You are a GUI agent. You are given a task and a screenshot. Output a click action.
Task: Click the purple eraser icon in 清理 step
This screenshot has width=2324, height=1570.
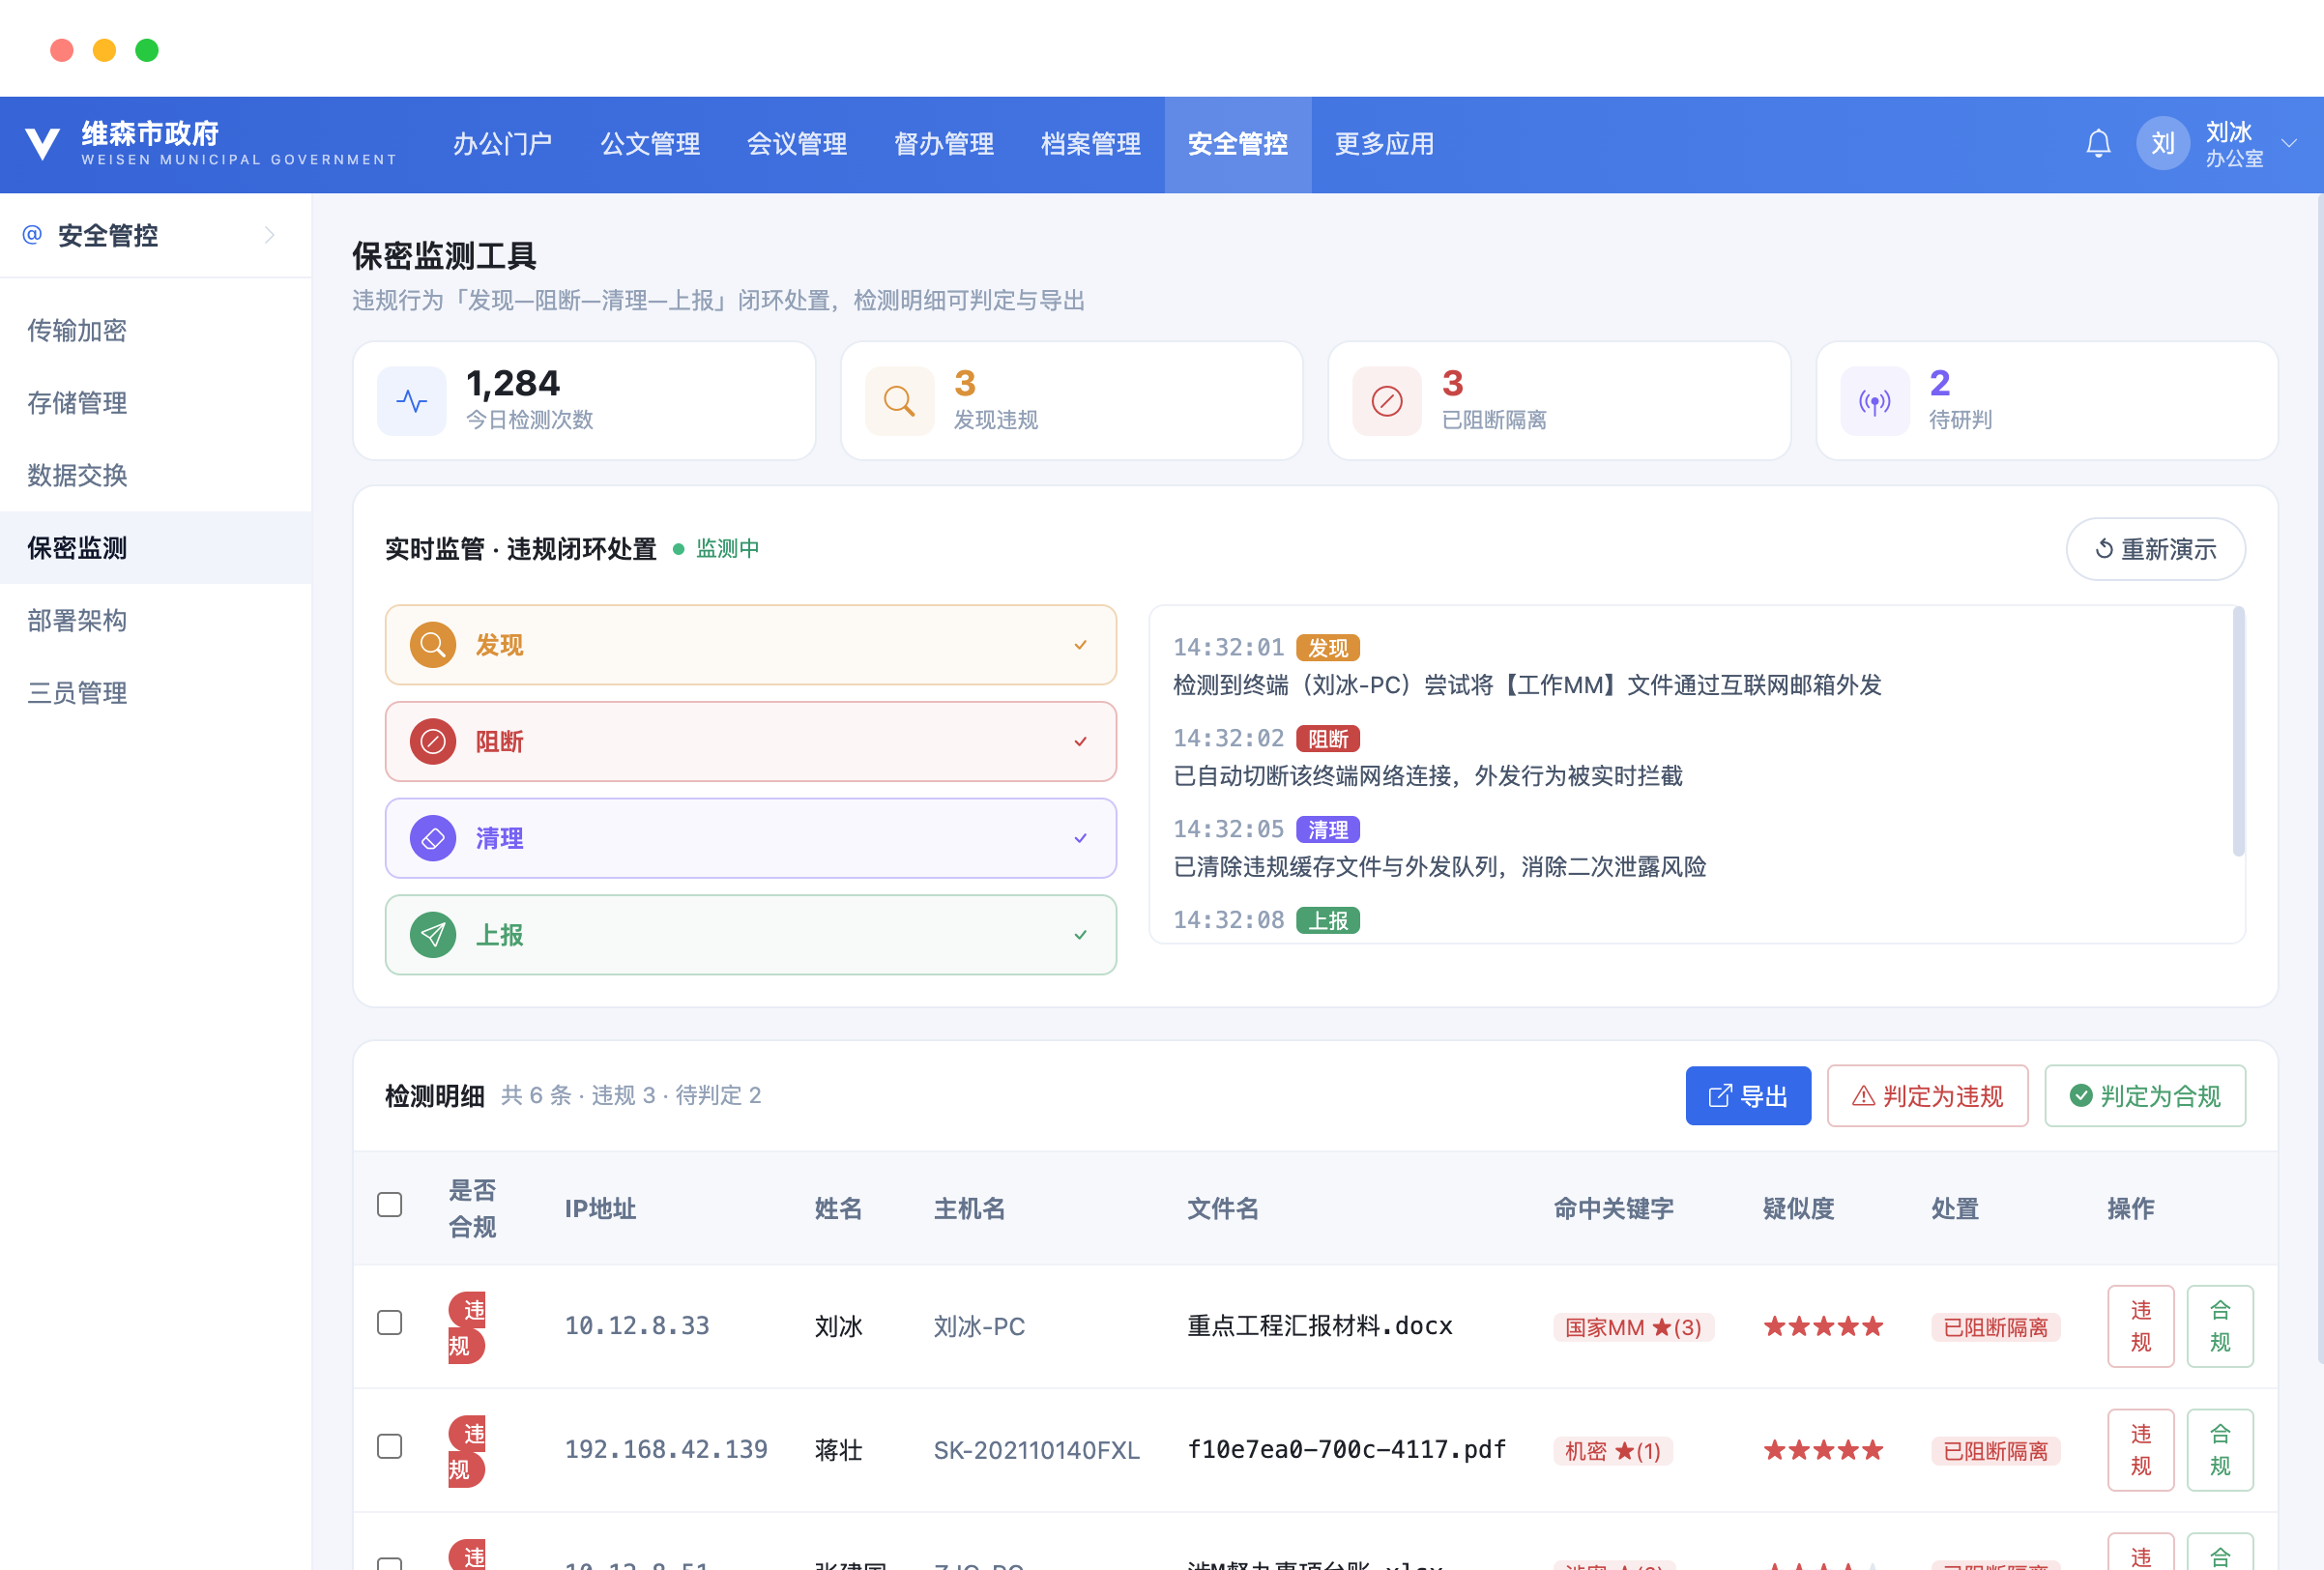pyautogui.click(x=433, y=838)
